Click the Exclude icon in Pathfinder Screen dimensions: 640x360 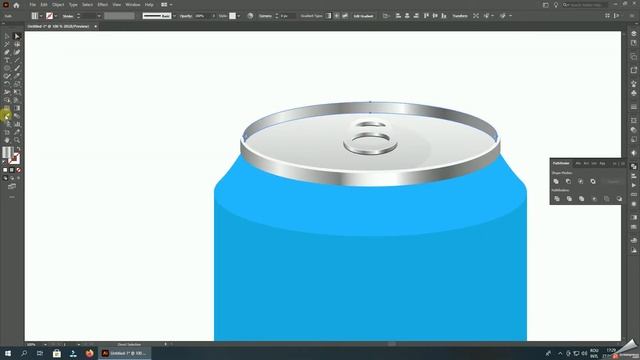pos(593,181)
